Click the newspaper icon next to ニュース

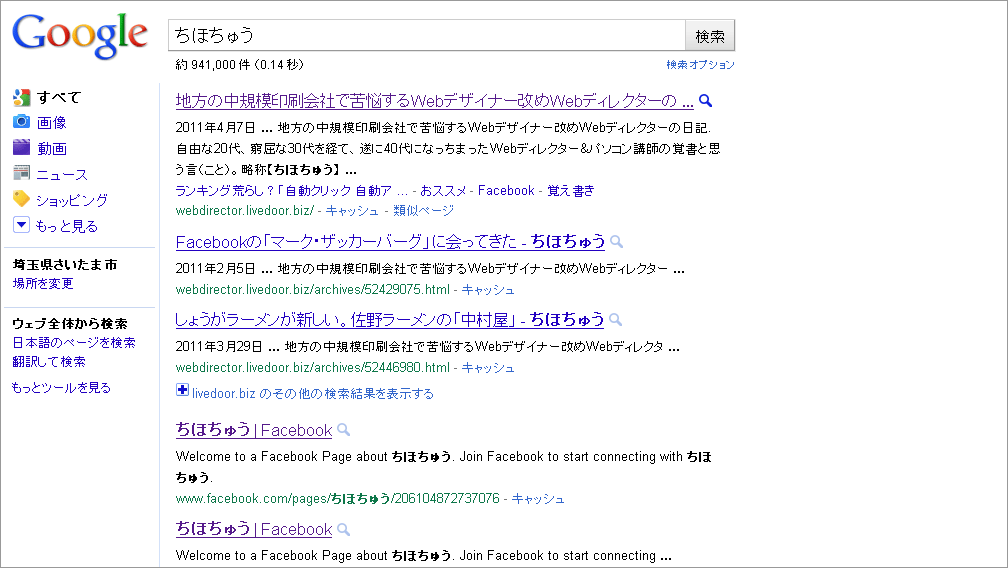pos(21,173)
